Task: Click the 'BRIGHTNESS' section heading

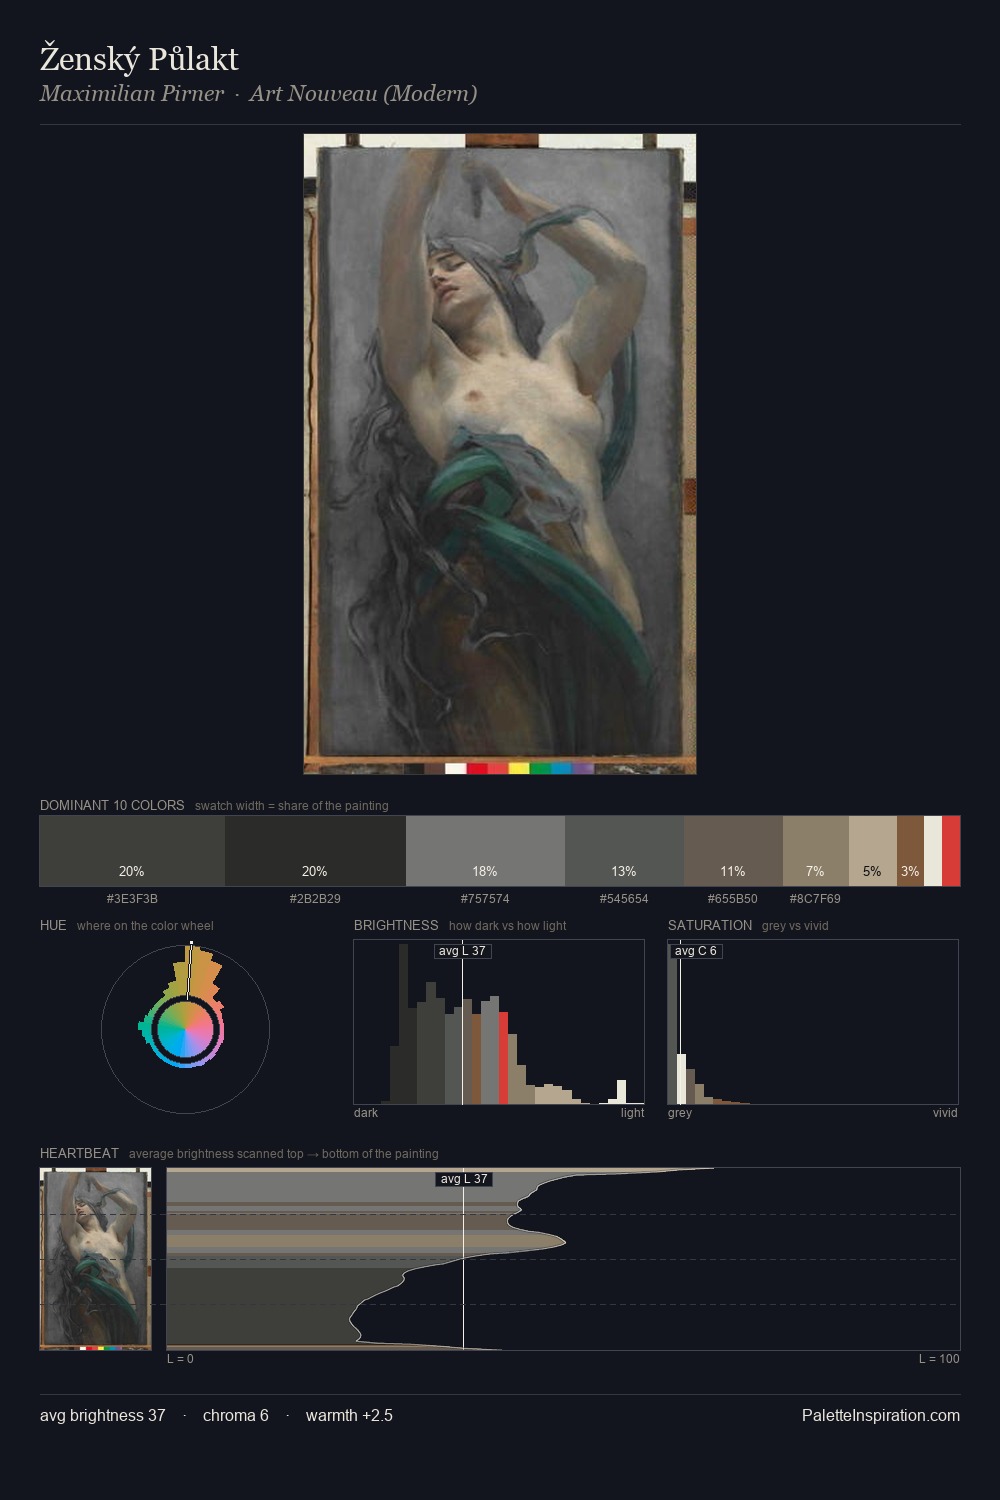Action: 396,925
